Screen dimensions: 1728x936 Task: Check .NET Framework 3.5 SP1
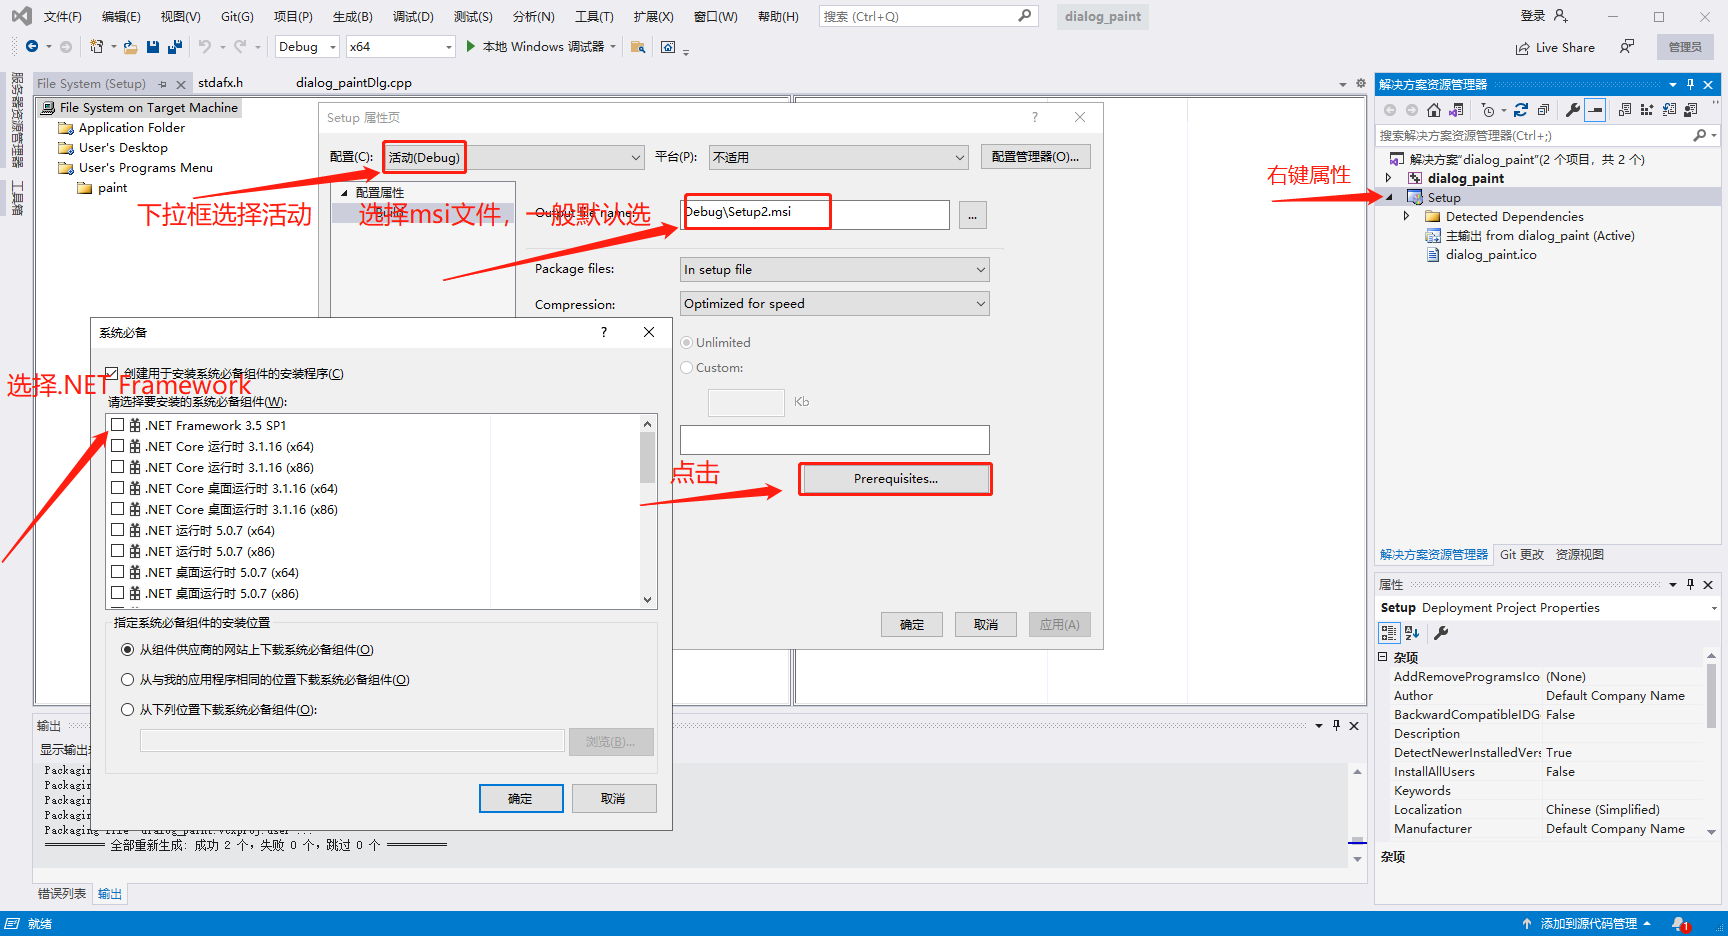click(118, 425)
